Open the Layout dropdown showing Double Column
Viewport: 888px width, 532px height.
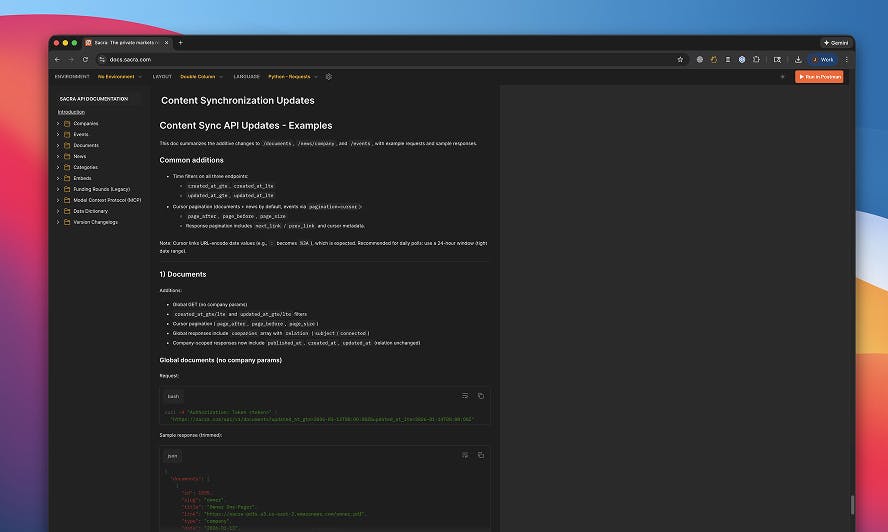coord(202,76)
